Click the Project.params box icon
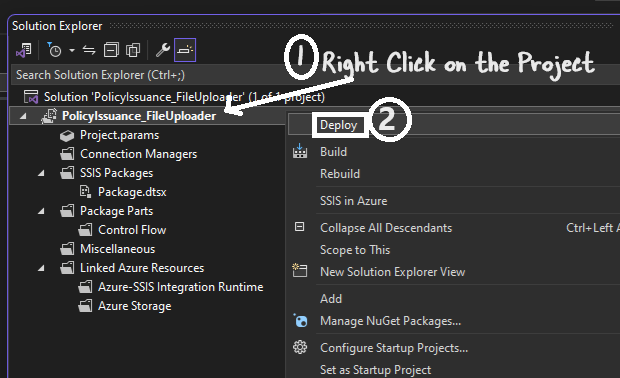This screenshot has height=378, width=620. coord(67,136)
